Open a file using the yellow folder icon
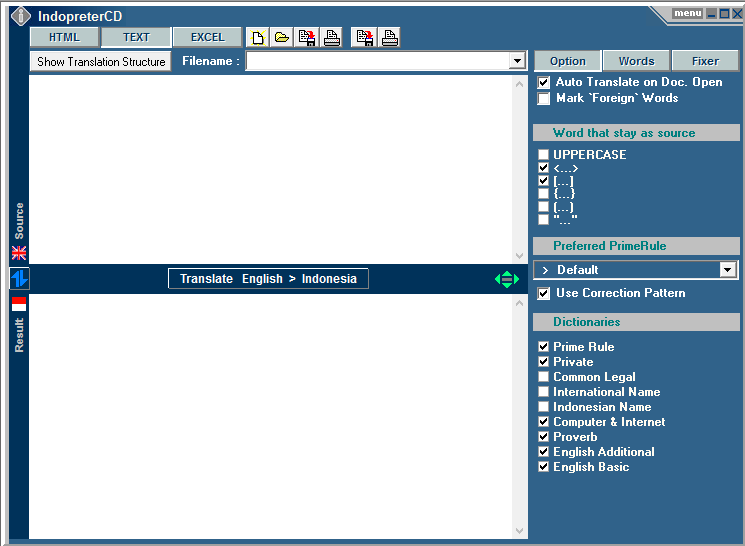 click(282, 37)
